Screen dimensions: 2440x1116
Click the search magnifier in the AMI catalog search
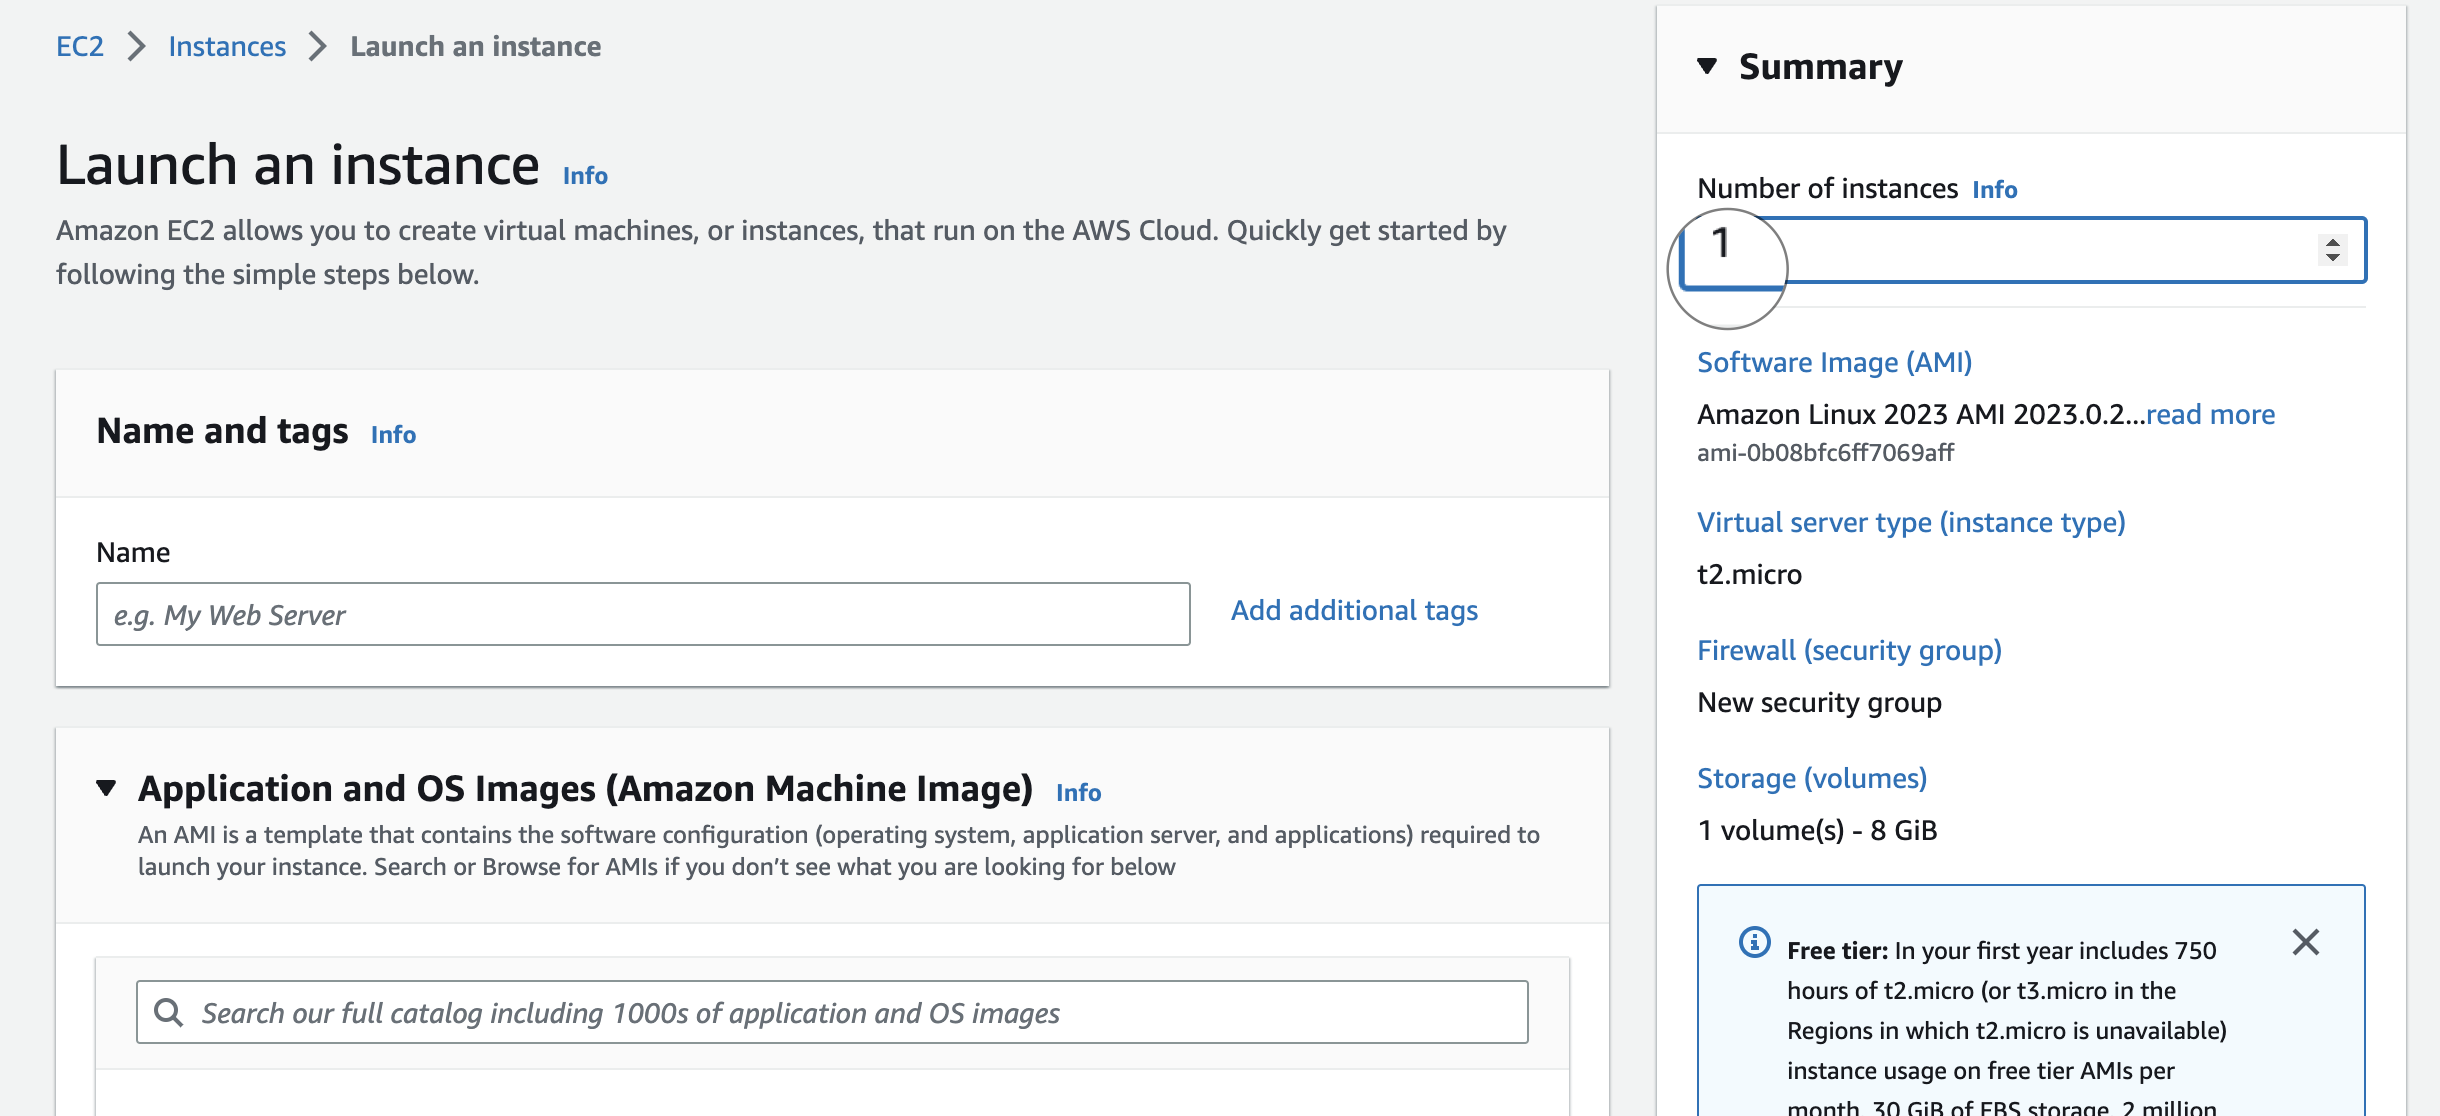pos(168,1012)
